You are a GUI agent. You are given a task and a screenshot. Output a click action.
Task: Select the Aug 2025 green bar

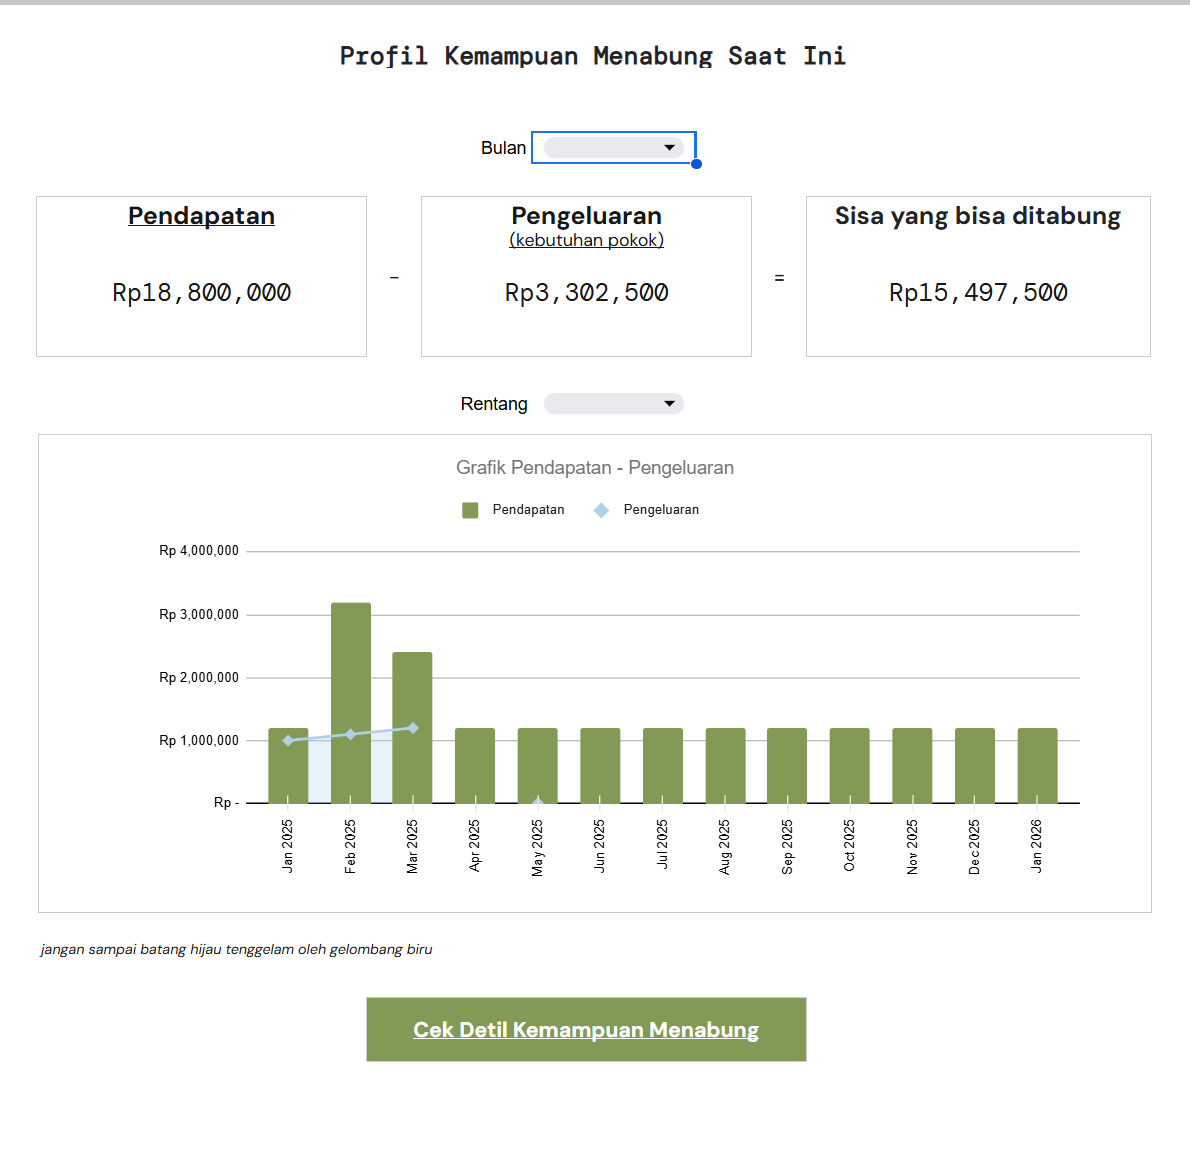(725, 765)
